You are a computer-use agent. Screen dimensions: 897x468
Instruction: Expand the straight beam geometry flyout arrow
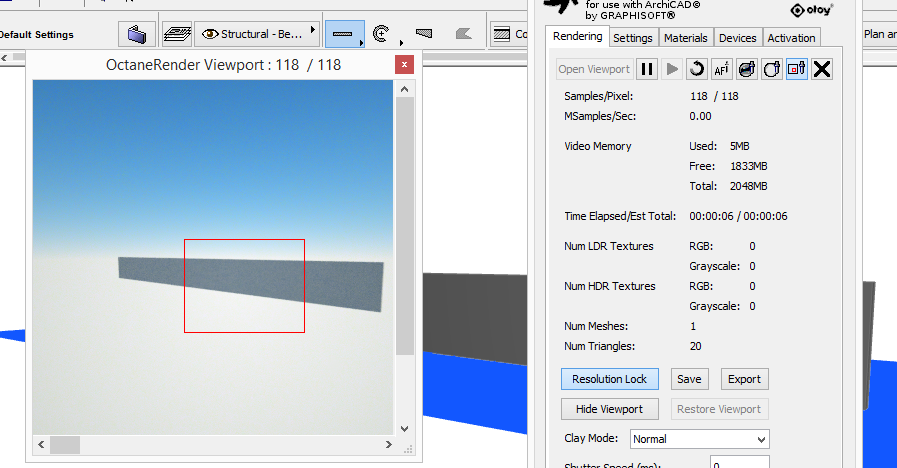[362, 42]
